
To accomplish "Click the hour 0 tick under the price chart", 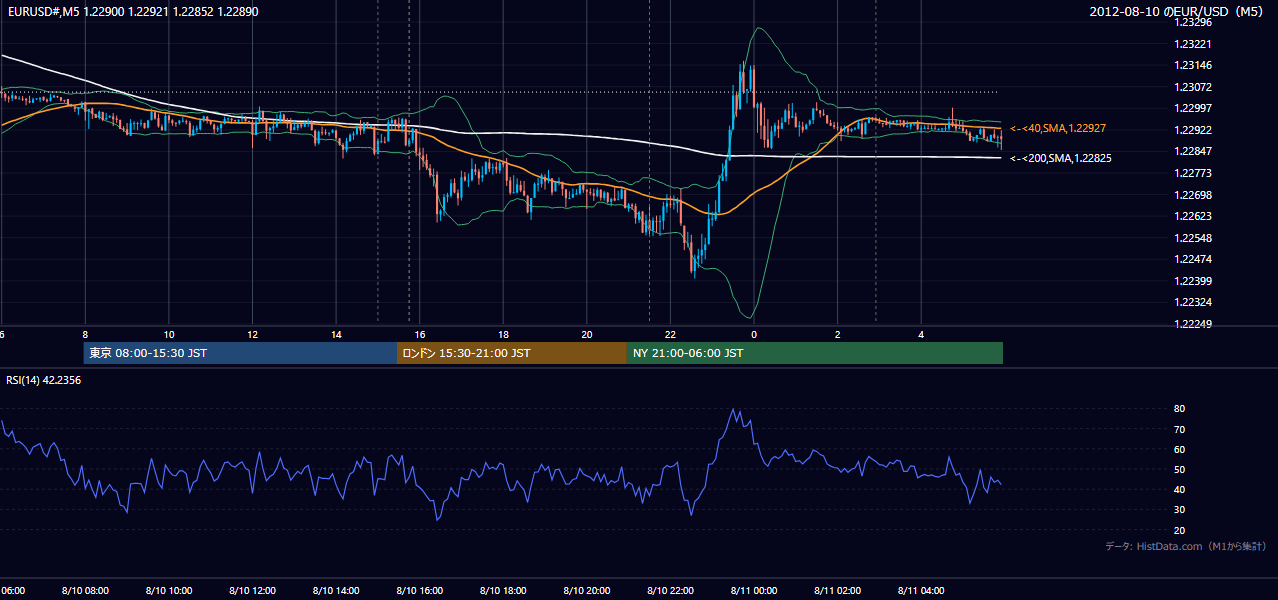I will click(x=754, y=334).
